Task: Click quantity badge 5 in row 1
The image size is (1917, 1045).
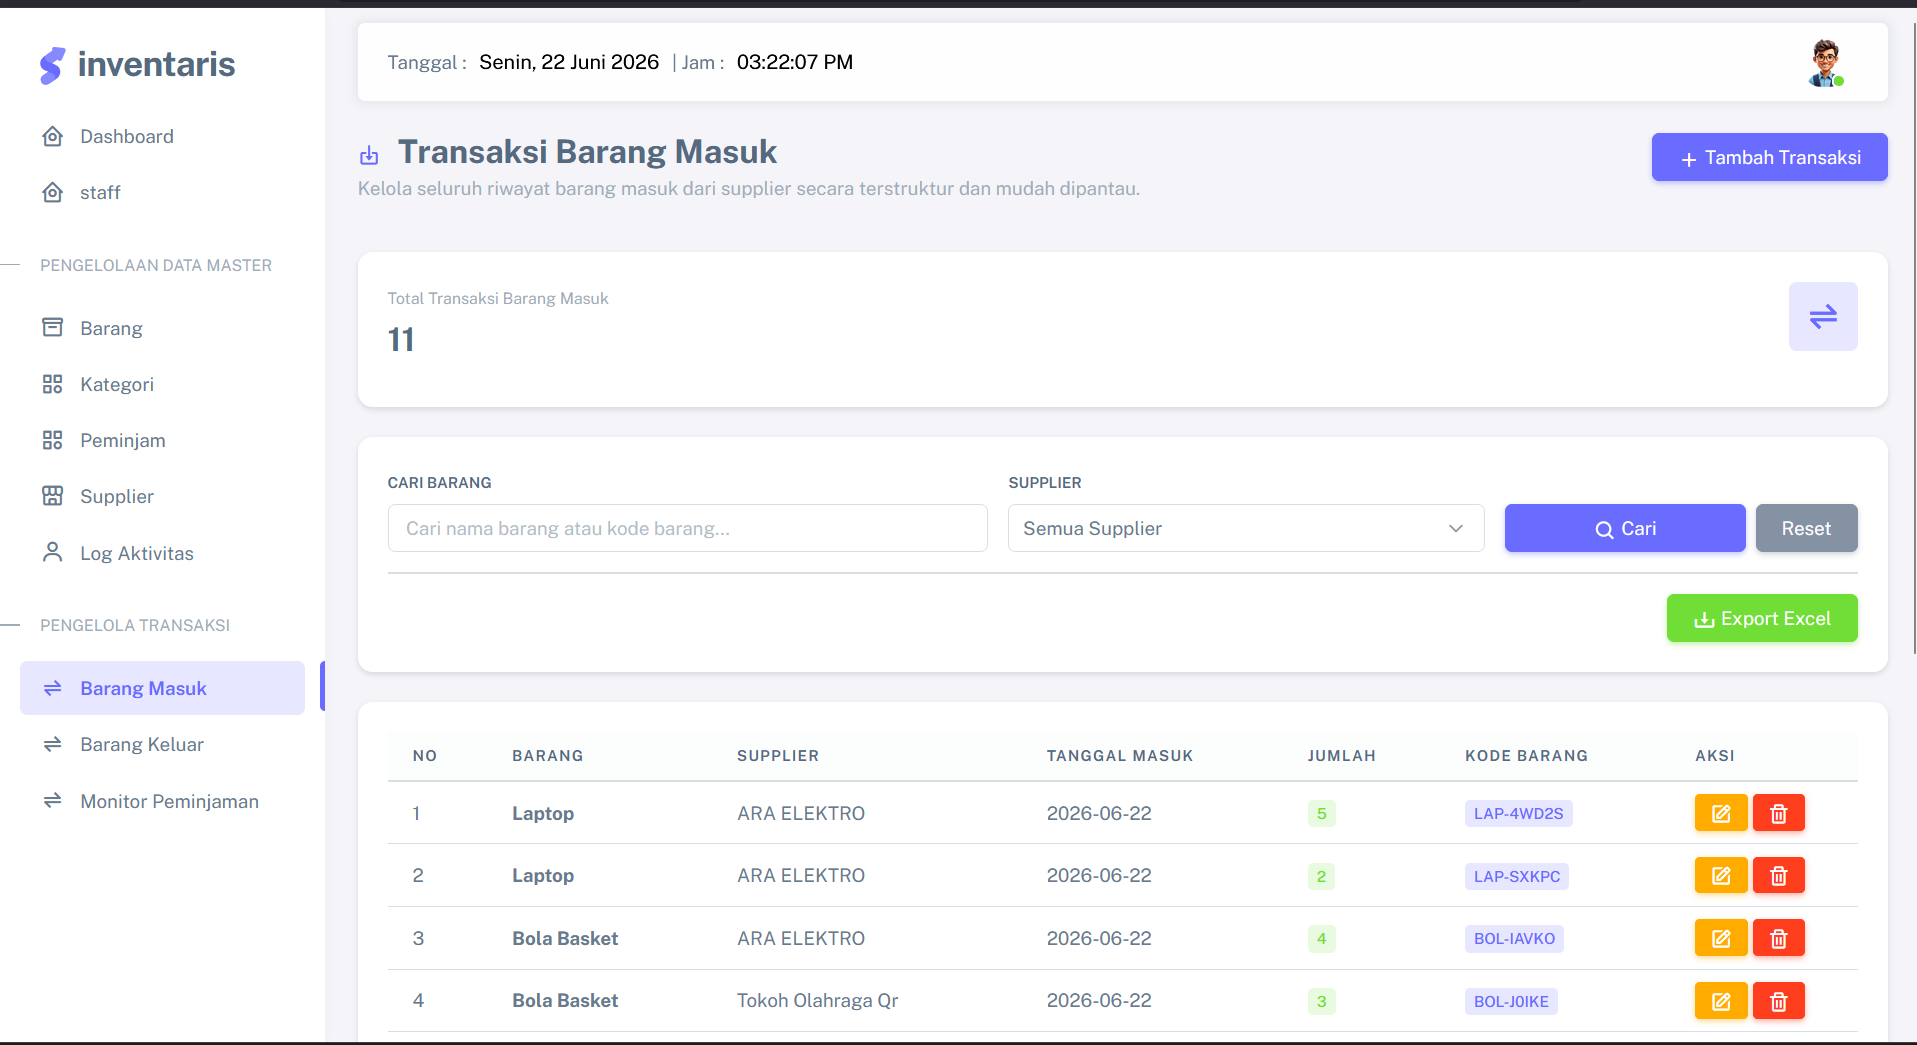Action: (x=1321, y=813)
